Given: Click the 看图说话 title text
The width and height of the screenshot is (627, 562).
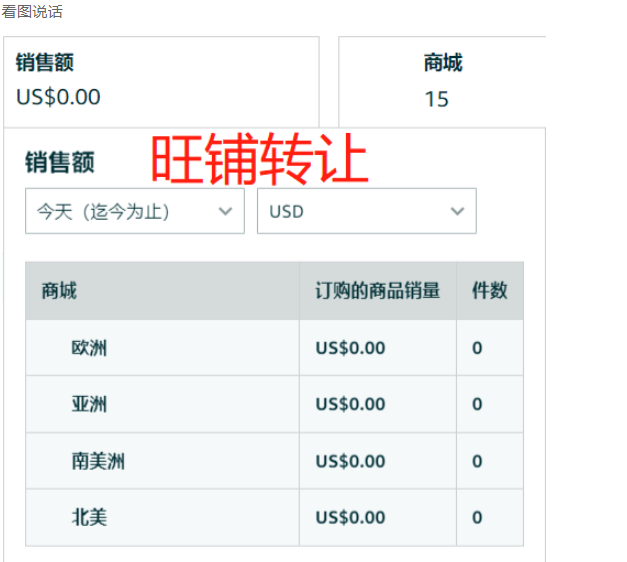Looking at the screenshot, I should (32, 11).
